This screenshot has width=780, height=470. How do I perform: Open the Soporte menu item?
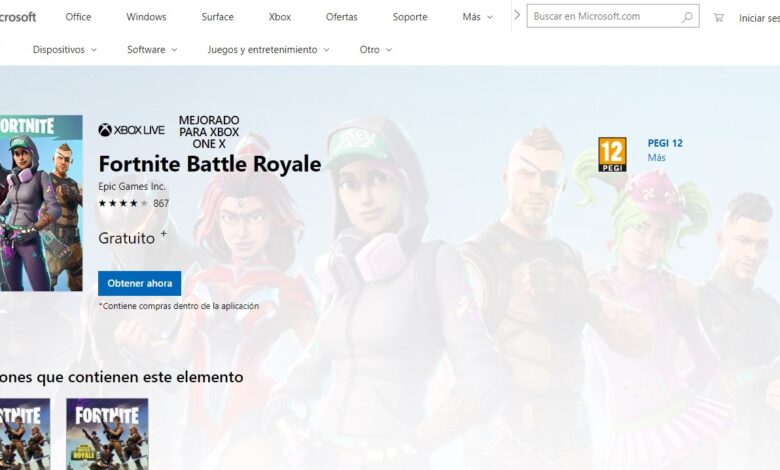[410, 17]
